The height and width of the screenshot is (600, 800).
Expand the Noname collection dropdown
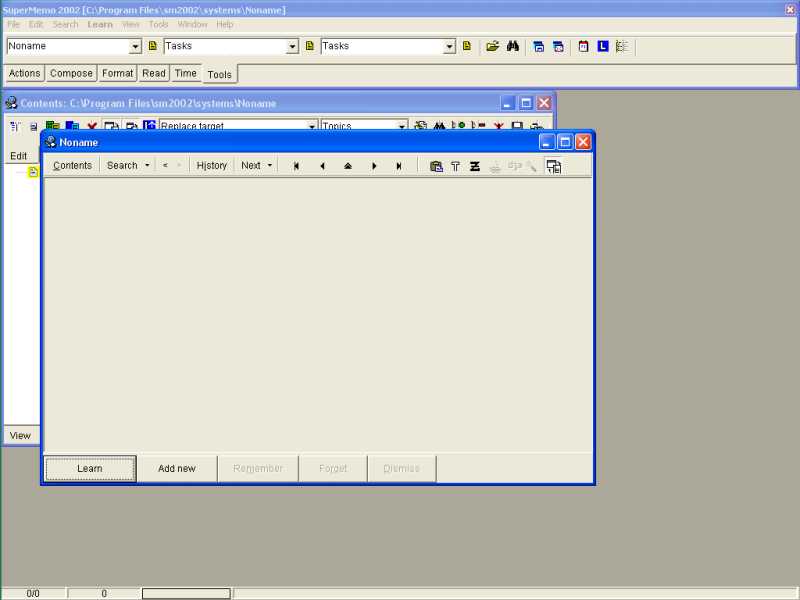tap(135, 46)
